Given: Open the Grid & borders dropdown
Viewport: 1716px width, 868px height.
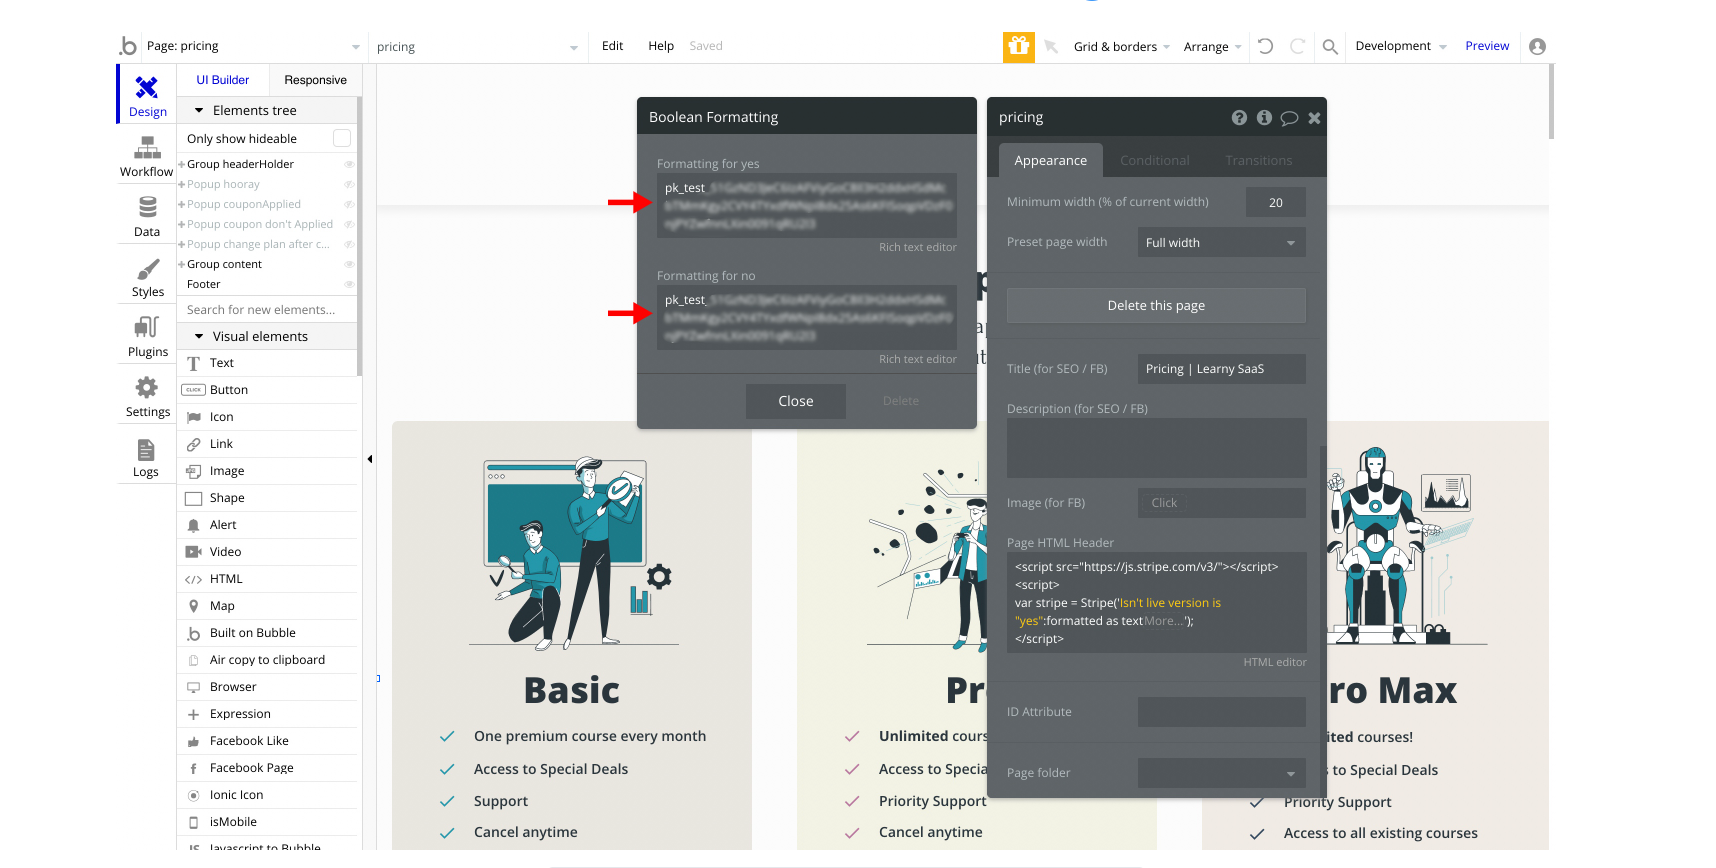Looking at the screenshot, I should click(1121, 47).
